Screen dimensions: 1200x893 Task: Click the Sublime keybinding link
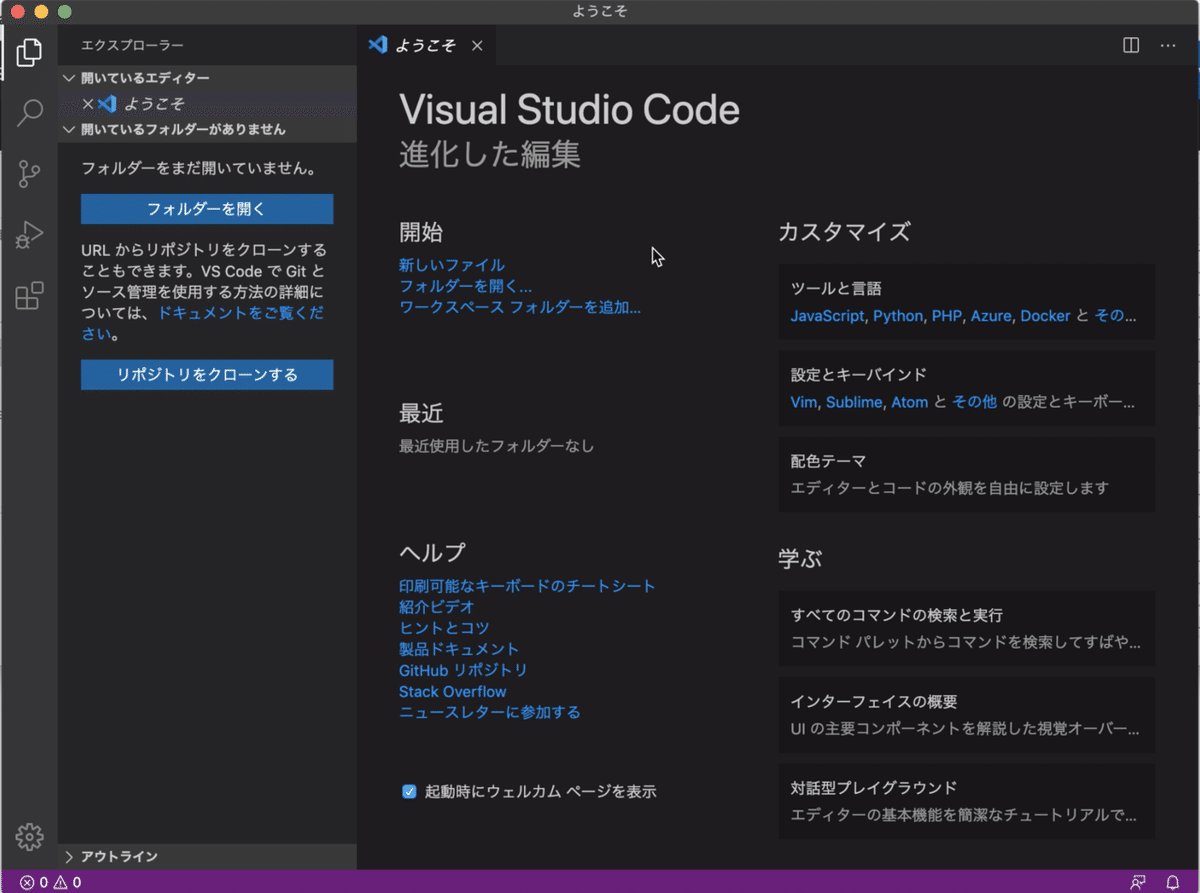pyautogui.click(x=854, y=402)
